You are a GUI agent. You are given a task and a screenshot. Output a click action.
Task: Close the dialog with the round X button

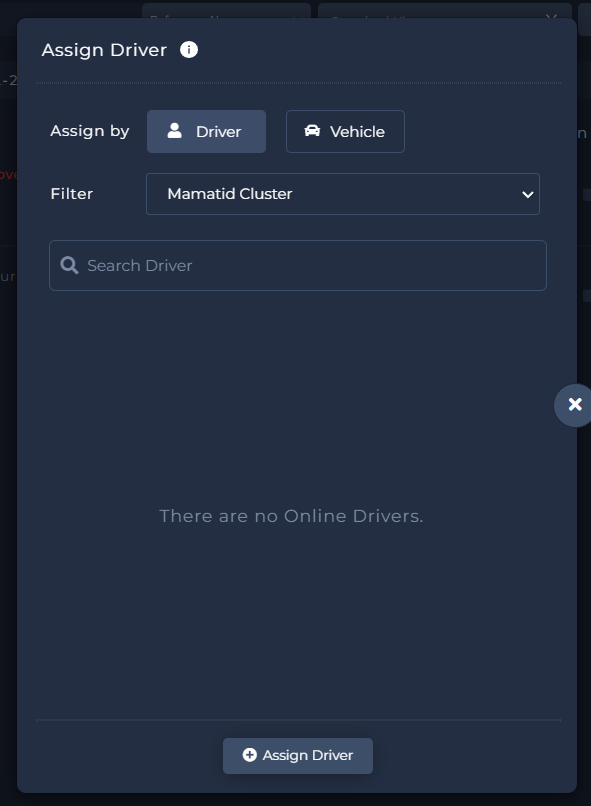tap(575, 405)
